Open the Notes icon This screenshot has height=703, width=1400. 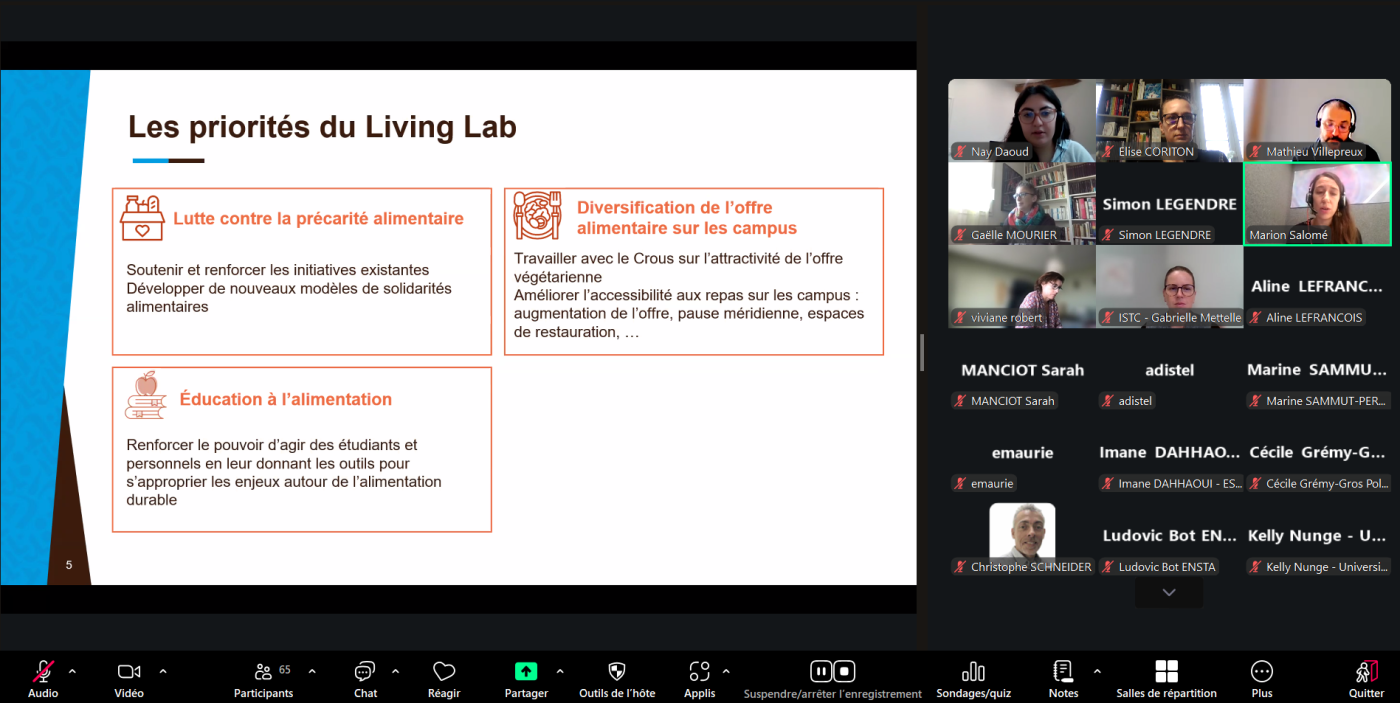tap(1063, 672)
